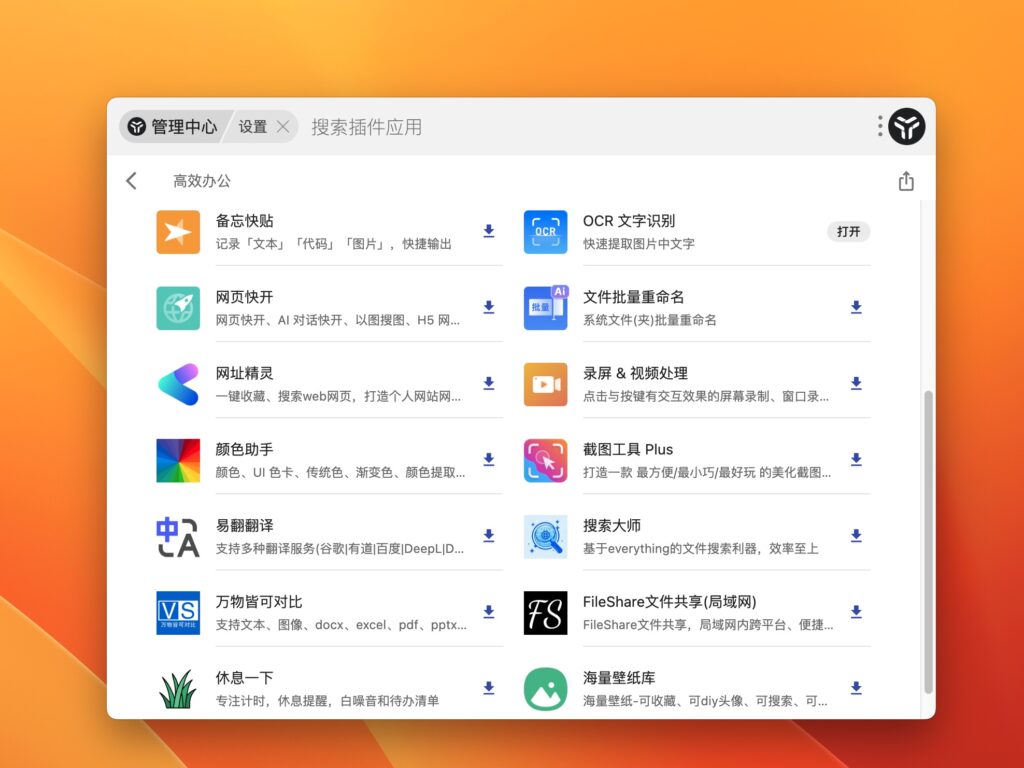Go back using the back arrow
The height and width of the screenshot is (768, 1024).
click(x=131, y=181)
